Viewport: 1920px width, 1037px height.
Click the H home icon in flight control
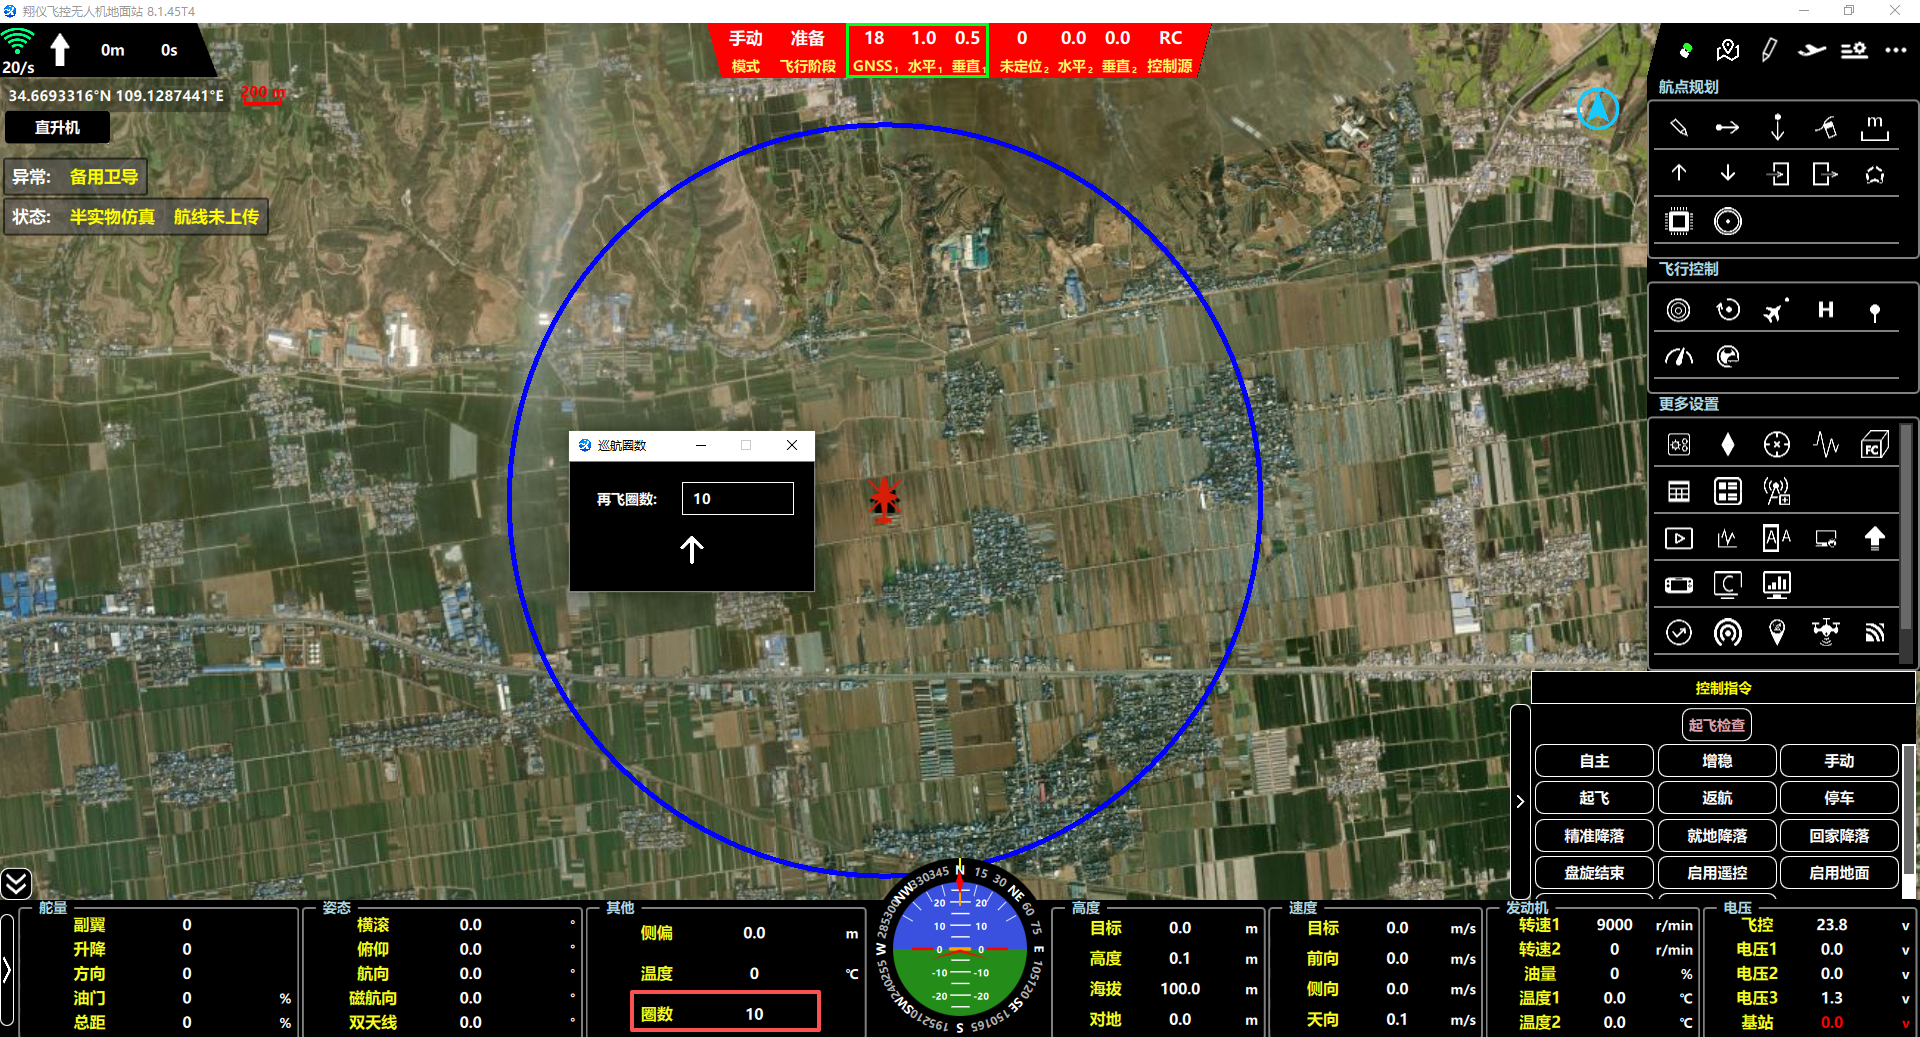pyautogui.click(x=1826, y=310)
